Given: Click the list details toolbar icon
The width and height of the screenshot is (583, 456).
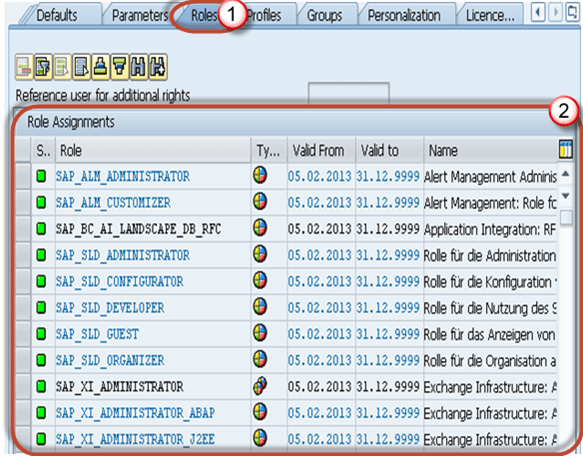Looking at the screenshot, I should point(82,67).
